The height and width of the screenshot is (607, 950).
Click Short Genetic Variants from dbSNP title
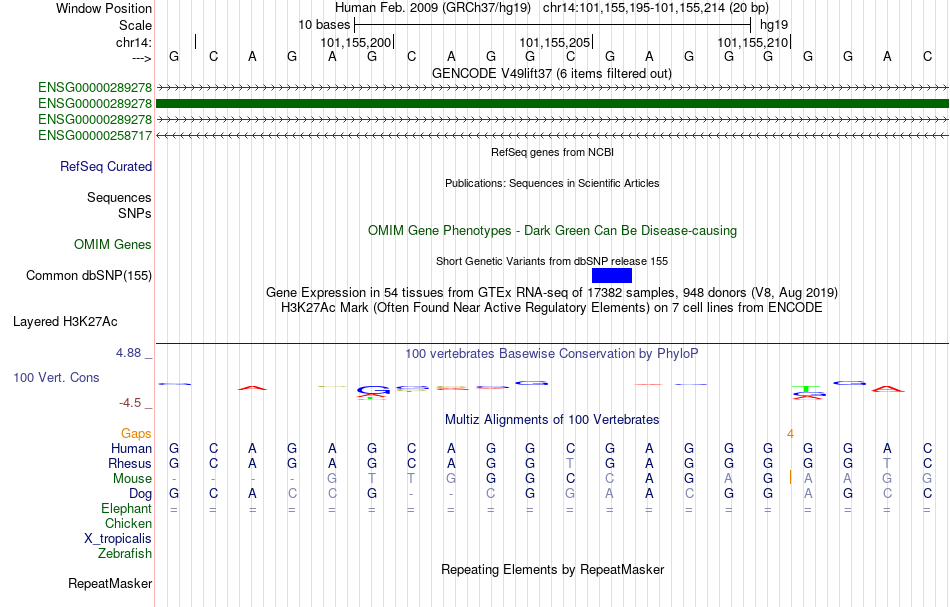click(x=552, y=261)
